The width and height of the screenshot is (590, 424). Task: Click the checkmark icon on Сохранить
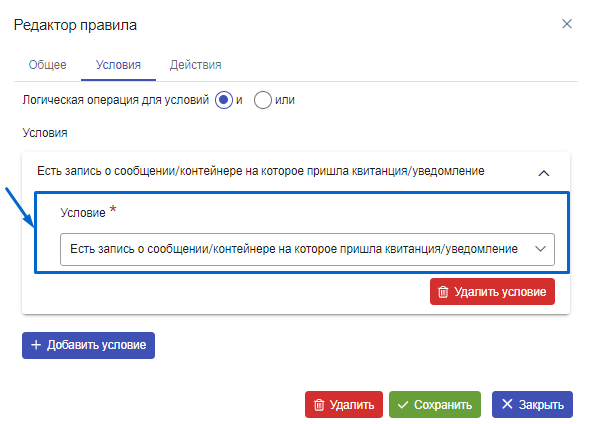(x=403, y=405)
